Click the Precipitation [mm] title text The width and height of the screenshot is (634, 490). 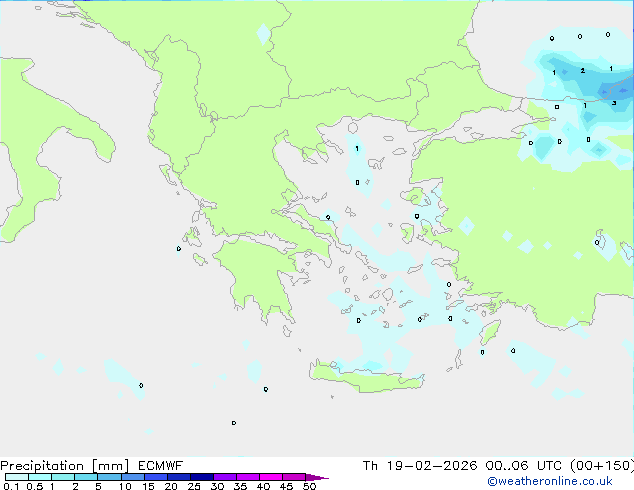tap(65, 466)
